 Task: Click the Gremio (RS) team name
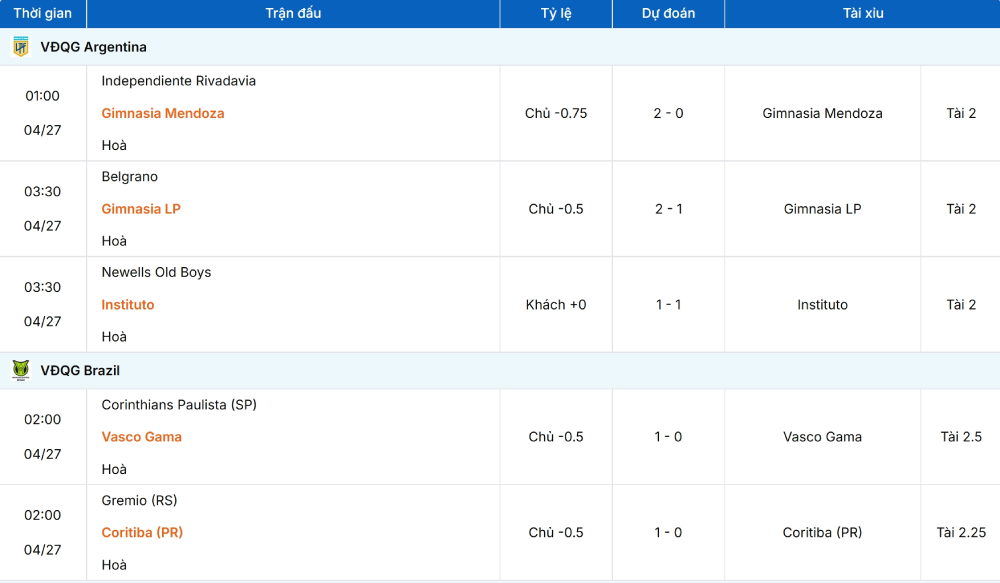139,500
